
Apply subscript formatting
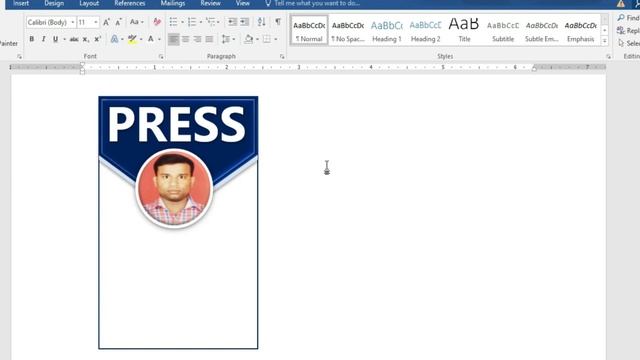pos(86,39)
